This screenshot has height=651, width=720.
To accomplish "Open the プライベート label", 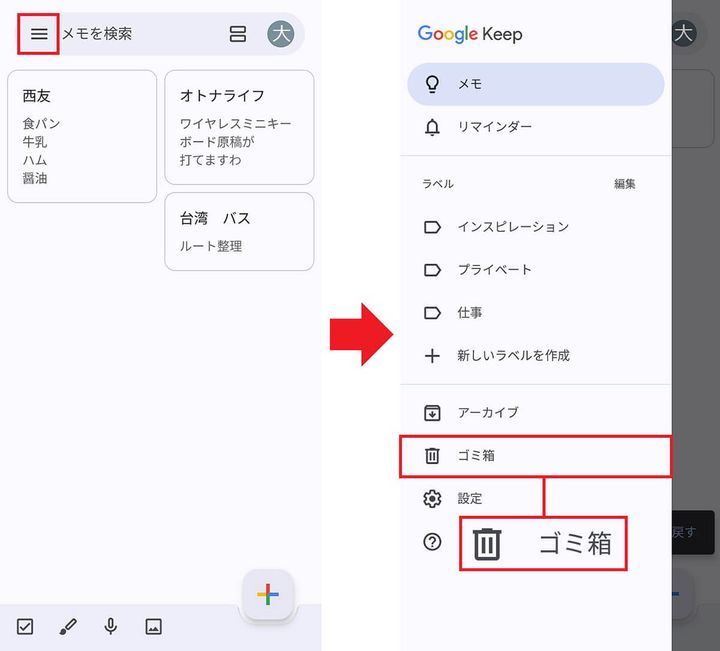I will tap(536, 269).
